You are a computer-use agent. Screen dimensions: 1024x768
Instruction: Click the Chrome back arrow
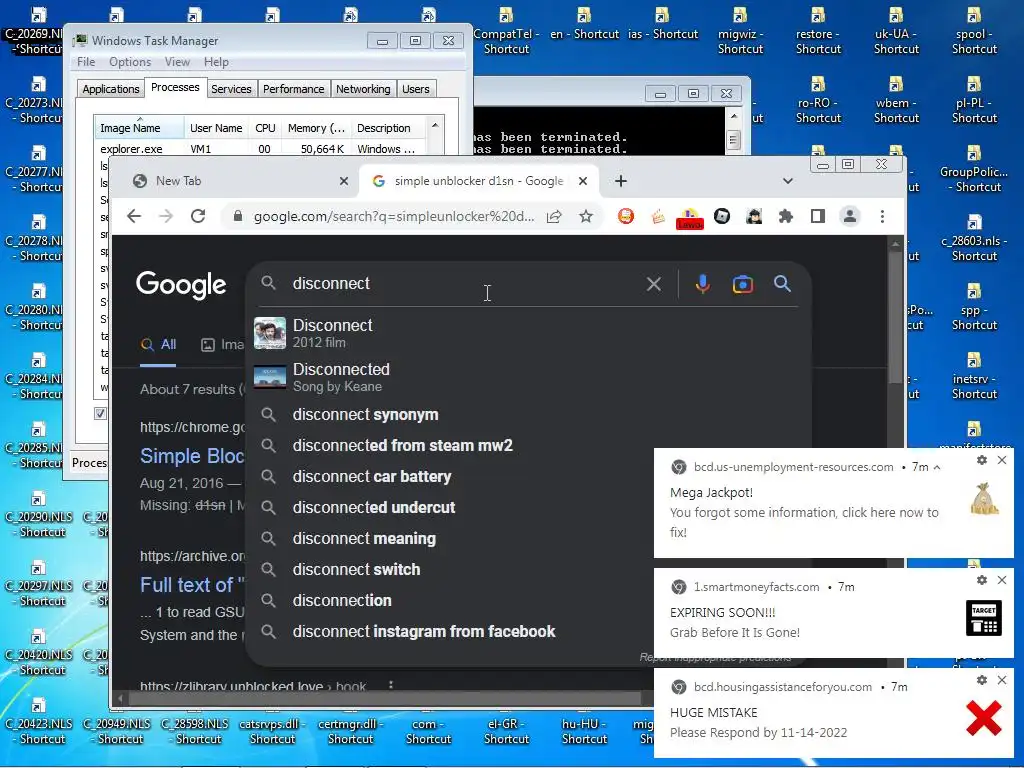[134, 216]
